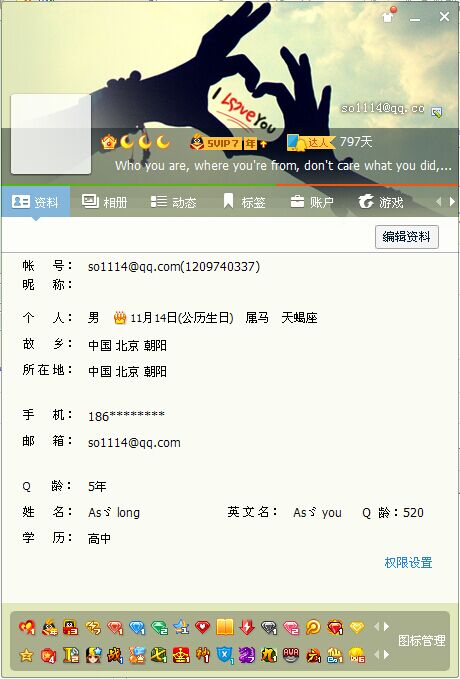Click the birthday crown icon beside 11月14日
This screenshot has width=460, height=679.
point(120,318)
